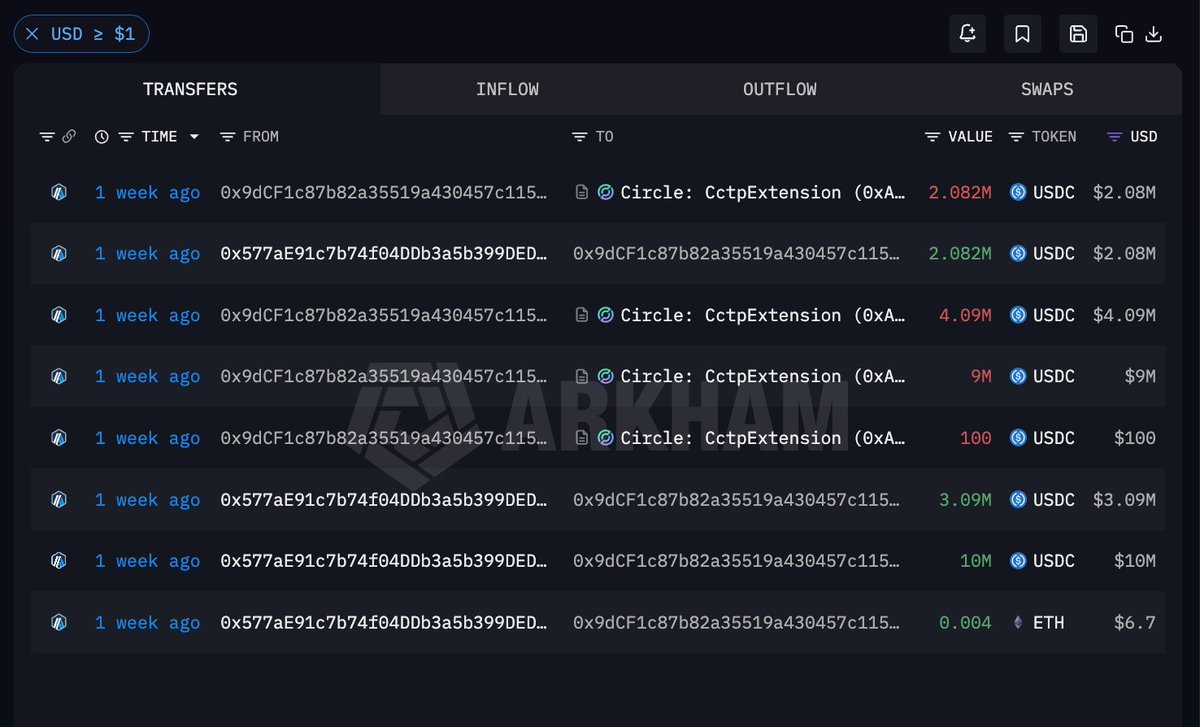The image size is (1200, 727).
Task: Open Circle: CctpExtension in $100 row
Action: pos(764,438)
